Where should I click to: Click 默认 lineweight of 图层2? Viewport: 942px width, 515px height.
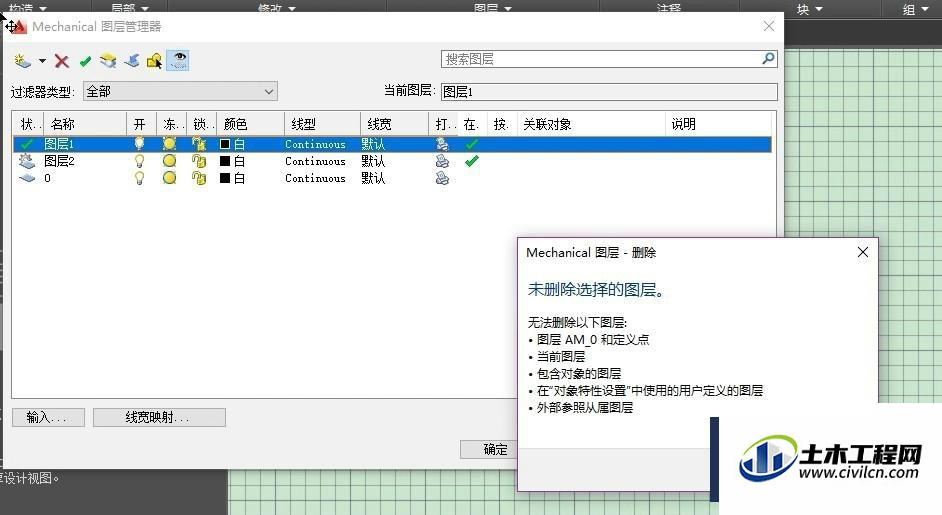pyautogui.click(x=373, y=161)
